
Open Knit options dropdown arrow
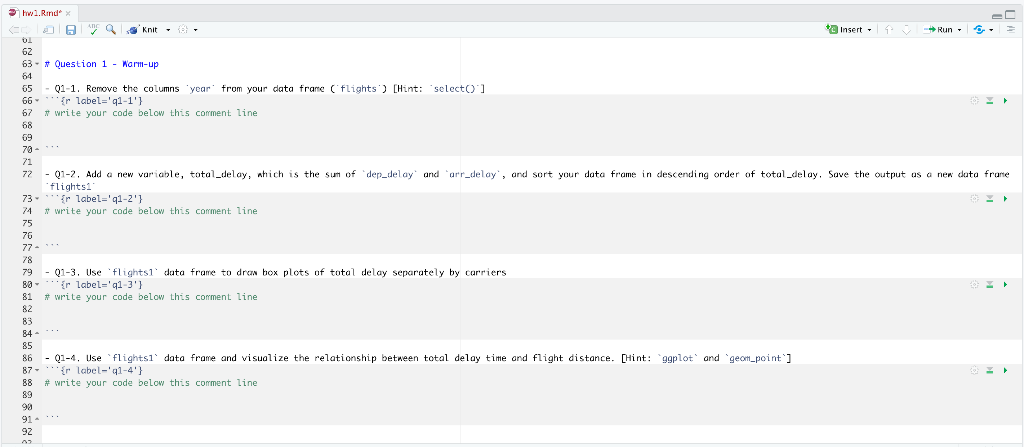[x=168, y=30]
